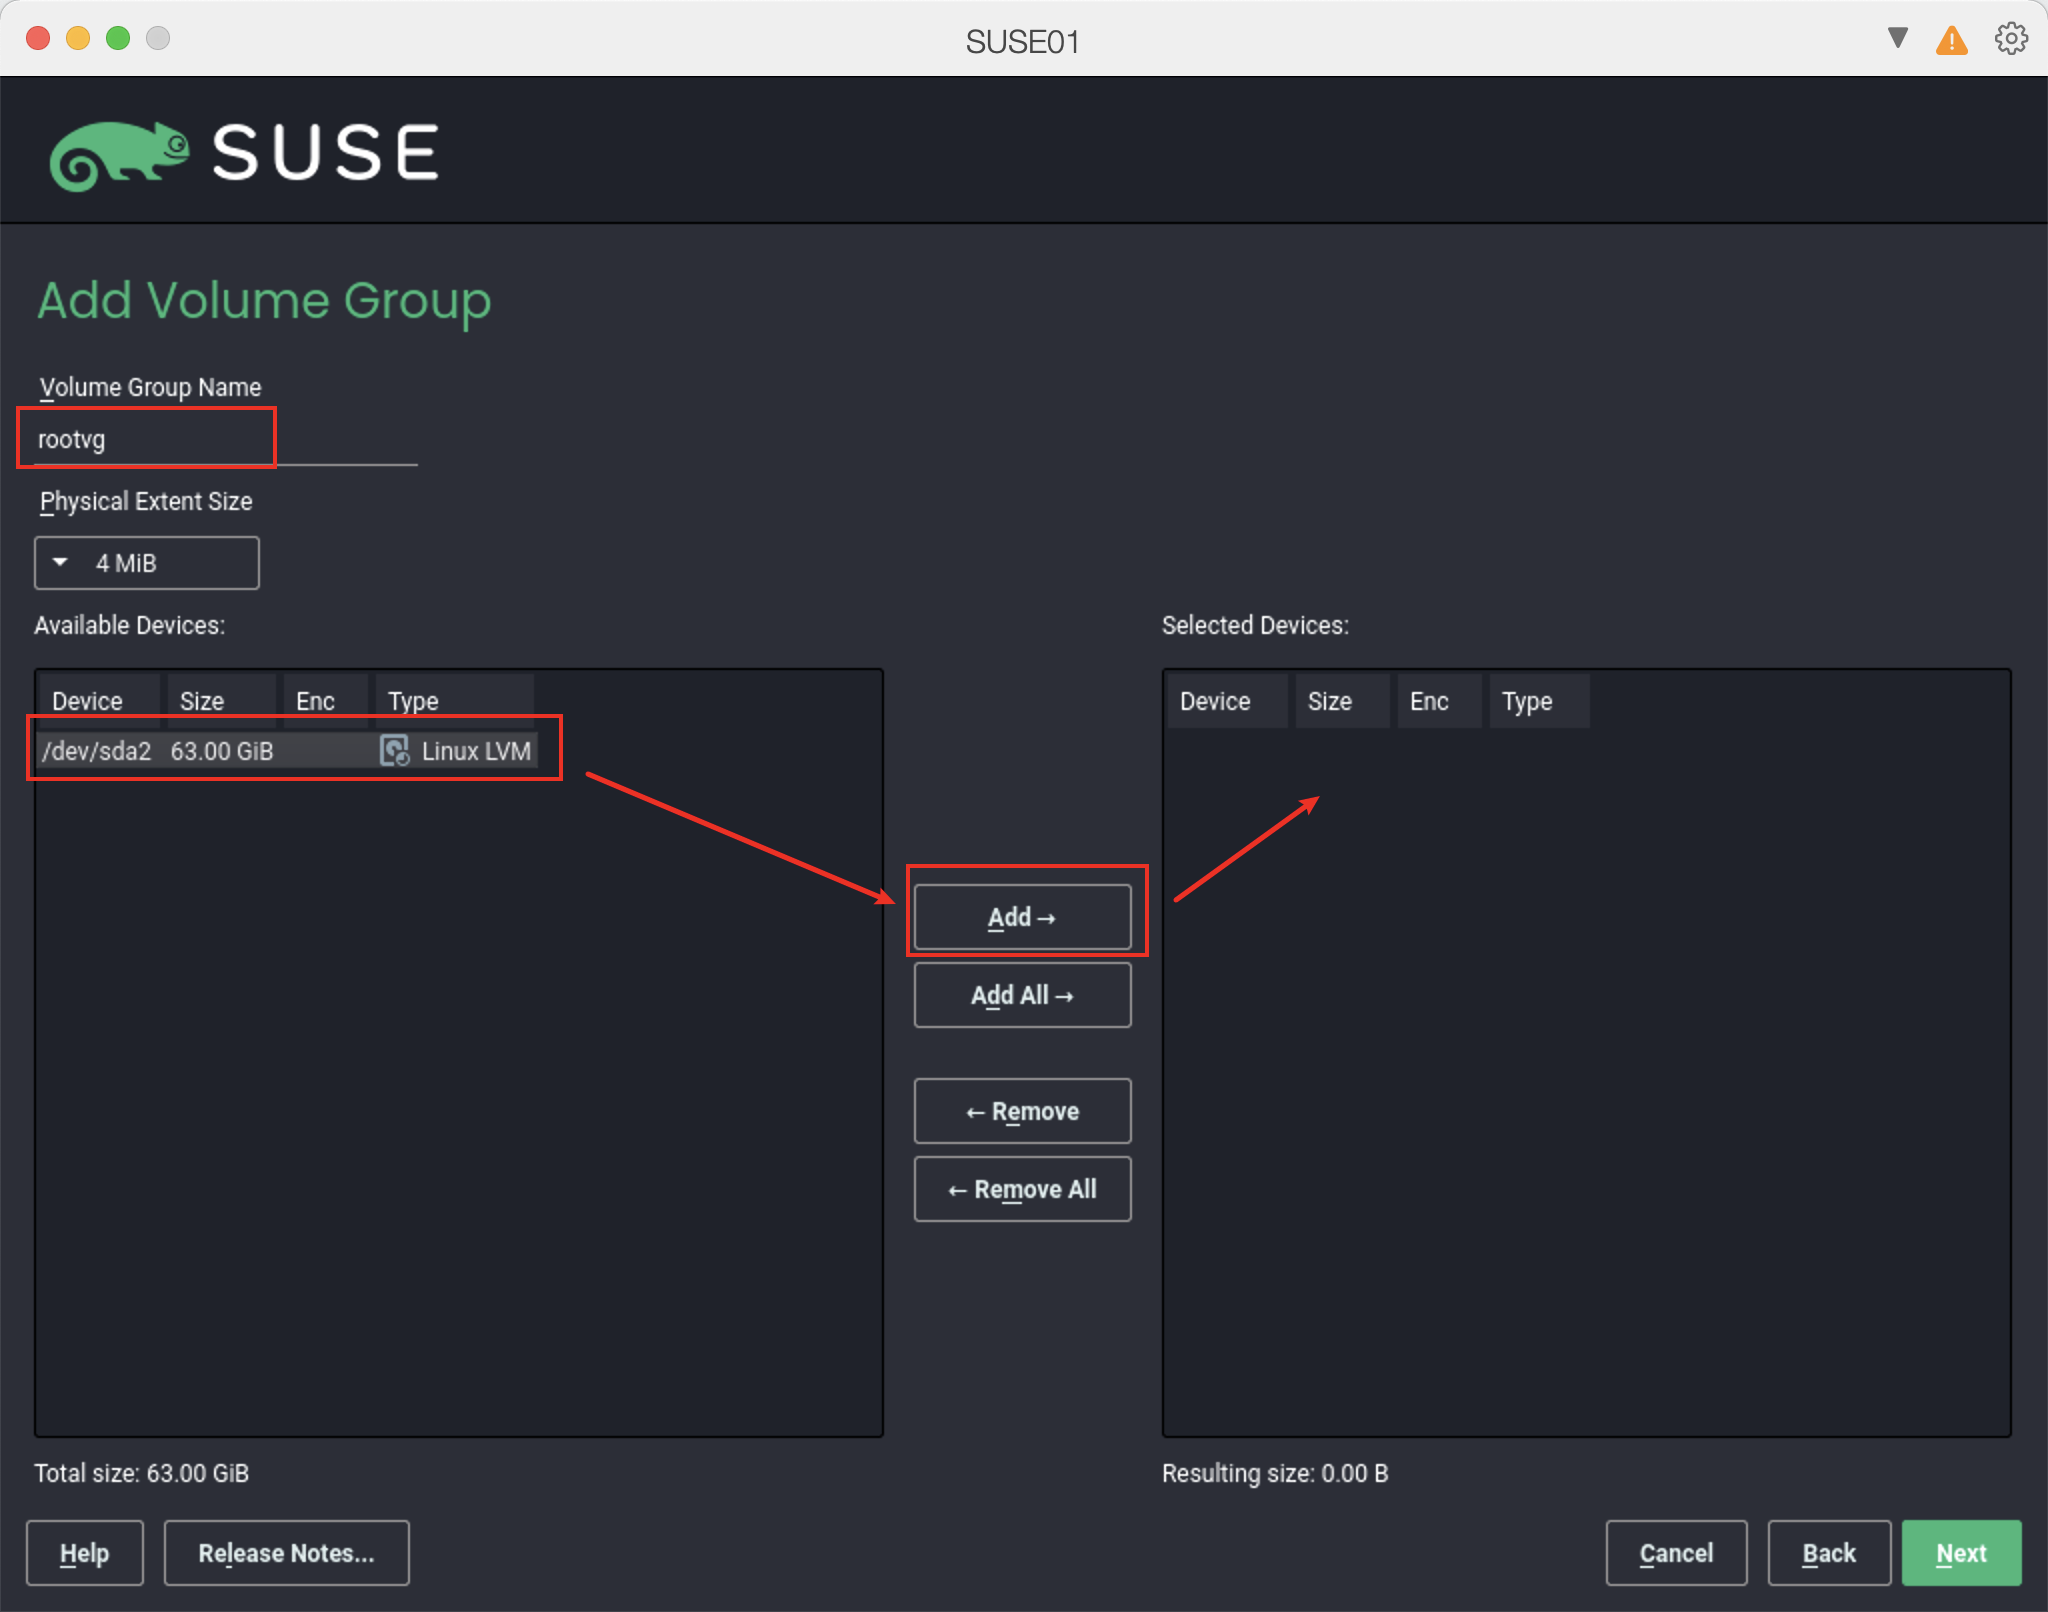Open the Help dialog
The height and width of the screenshot is (1612, 2048).
(85, 1553)
